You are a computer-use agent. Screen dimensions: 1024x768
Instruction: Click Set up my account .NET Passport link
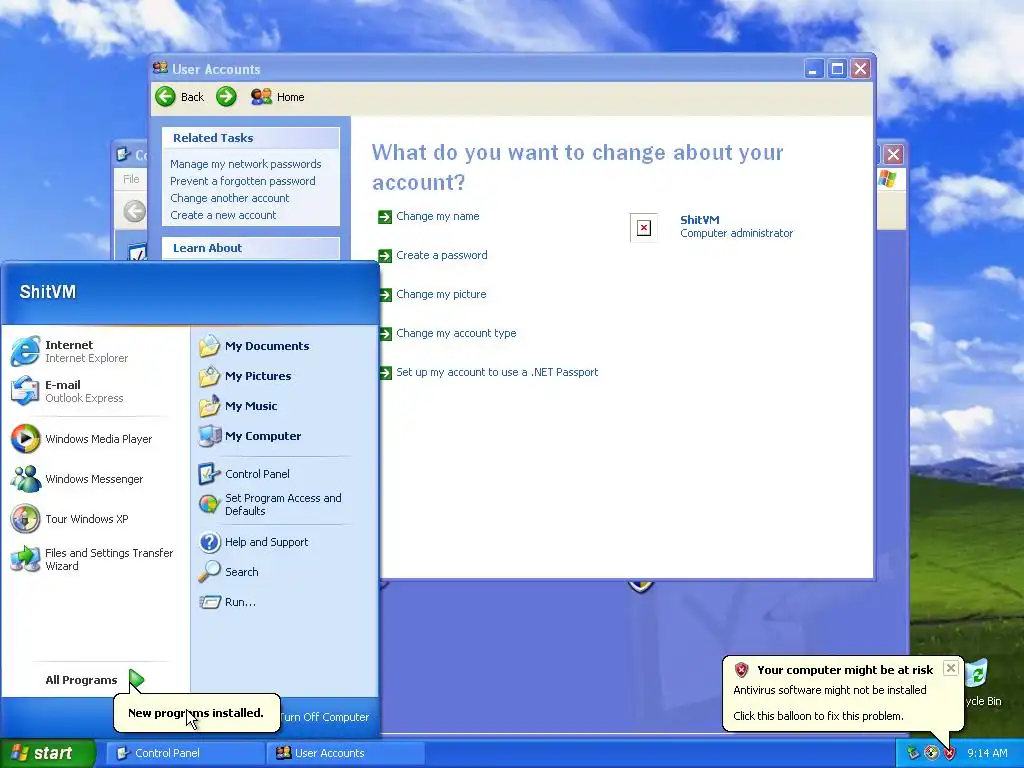(497, 372)
